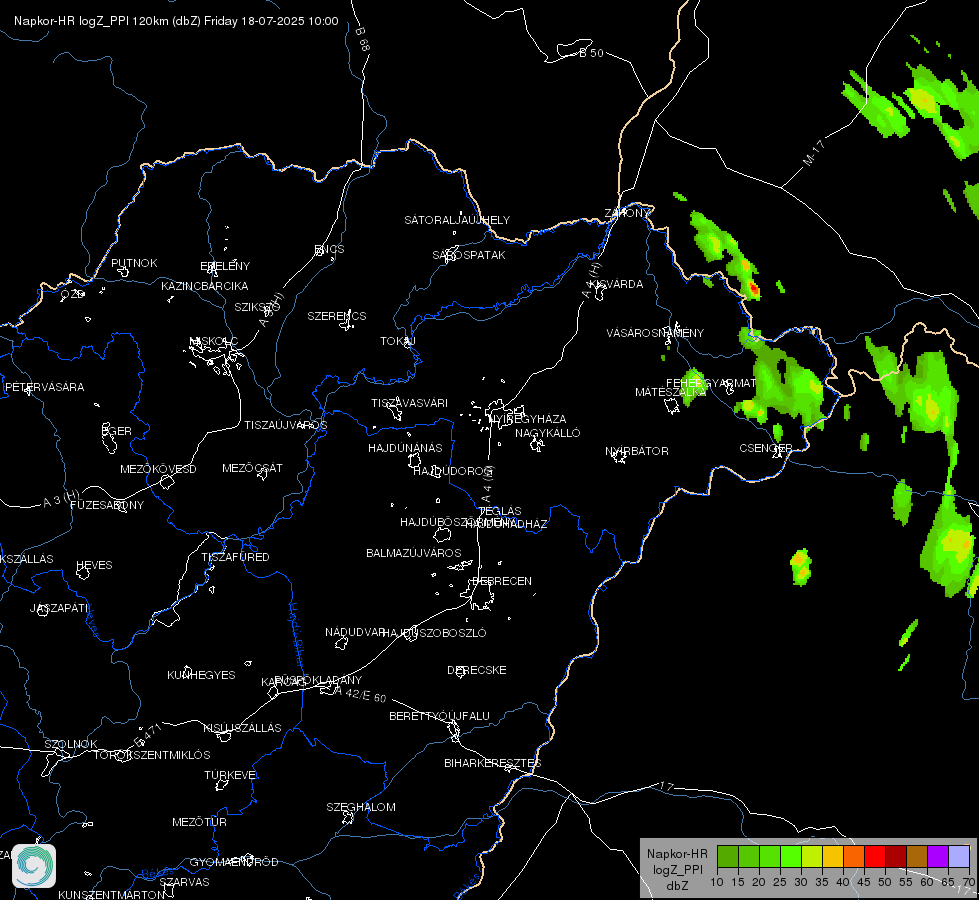Click the MATESZALKA town label
The width and height of the screenshot is (979, 900).
(x=671, y=392)
